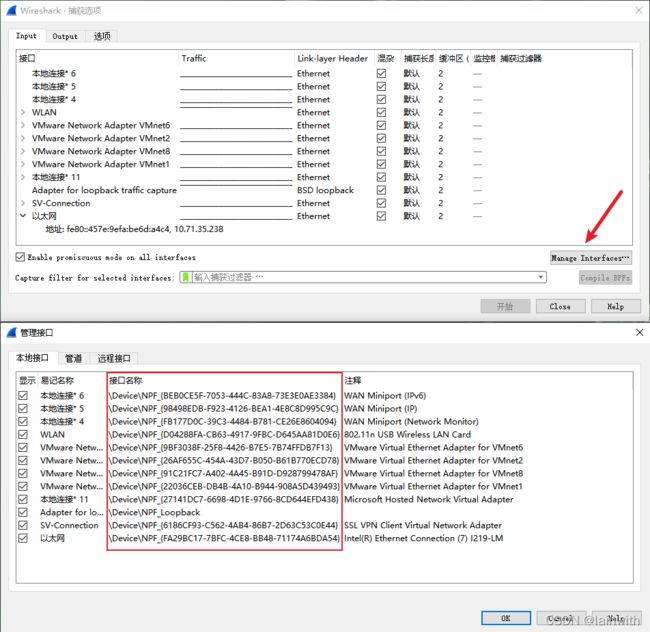Click the 以太网 address line 10.71.35.238
650x632 pixels.
[134, 229]
